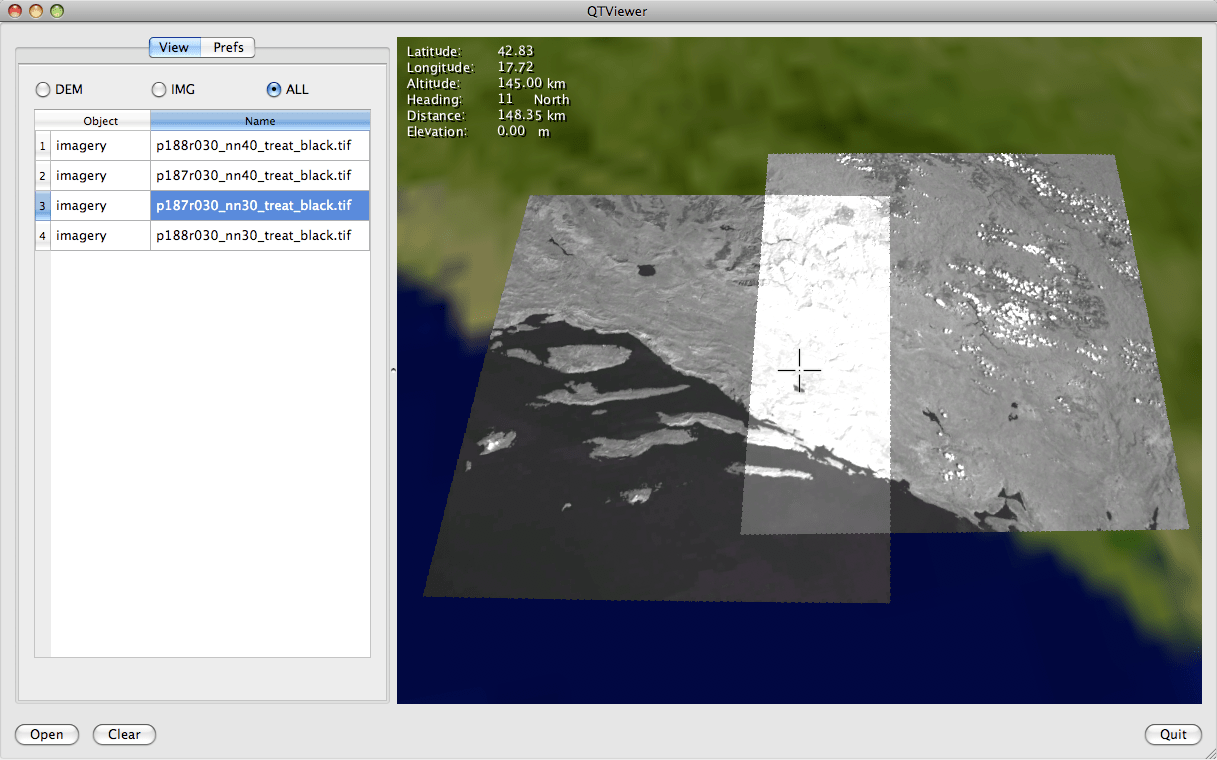Minimize the window with the yellow button
This screenshot has height=760, width=1217.
[36, 11]
